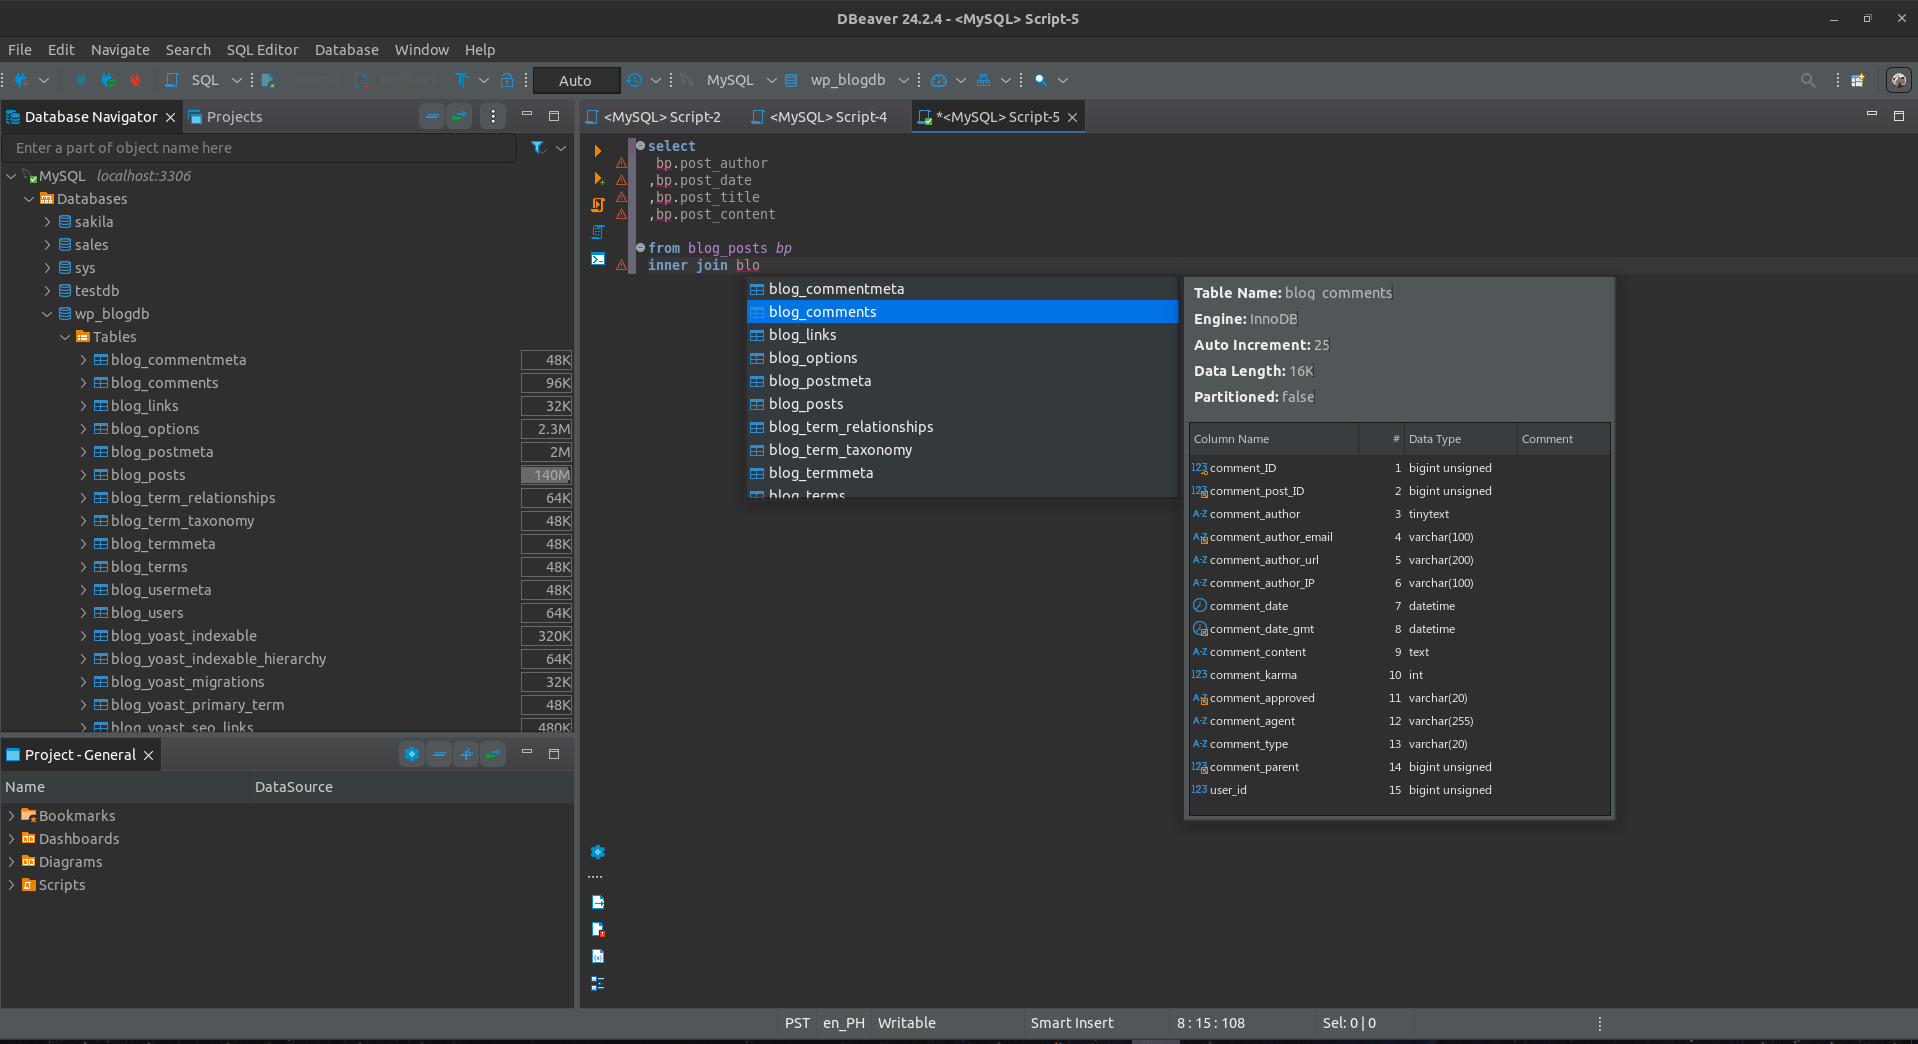Viewport: 1918px width, 1044px height.
Task: Open the SQL Editor menu
Action: (262, 49)
